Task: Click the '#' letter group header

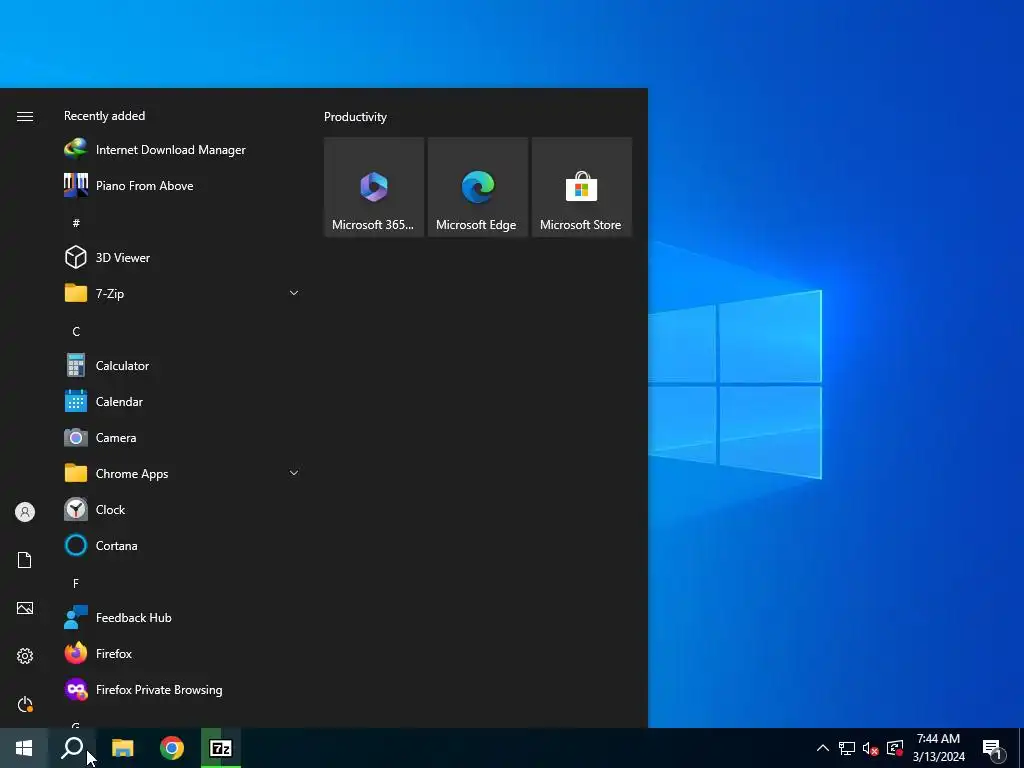Action: tap(76, 223)
